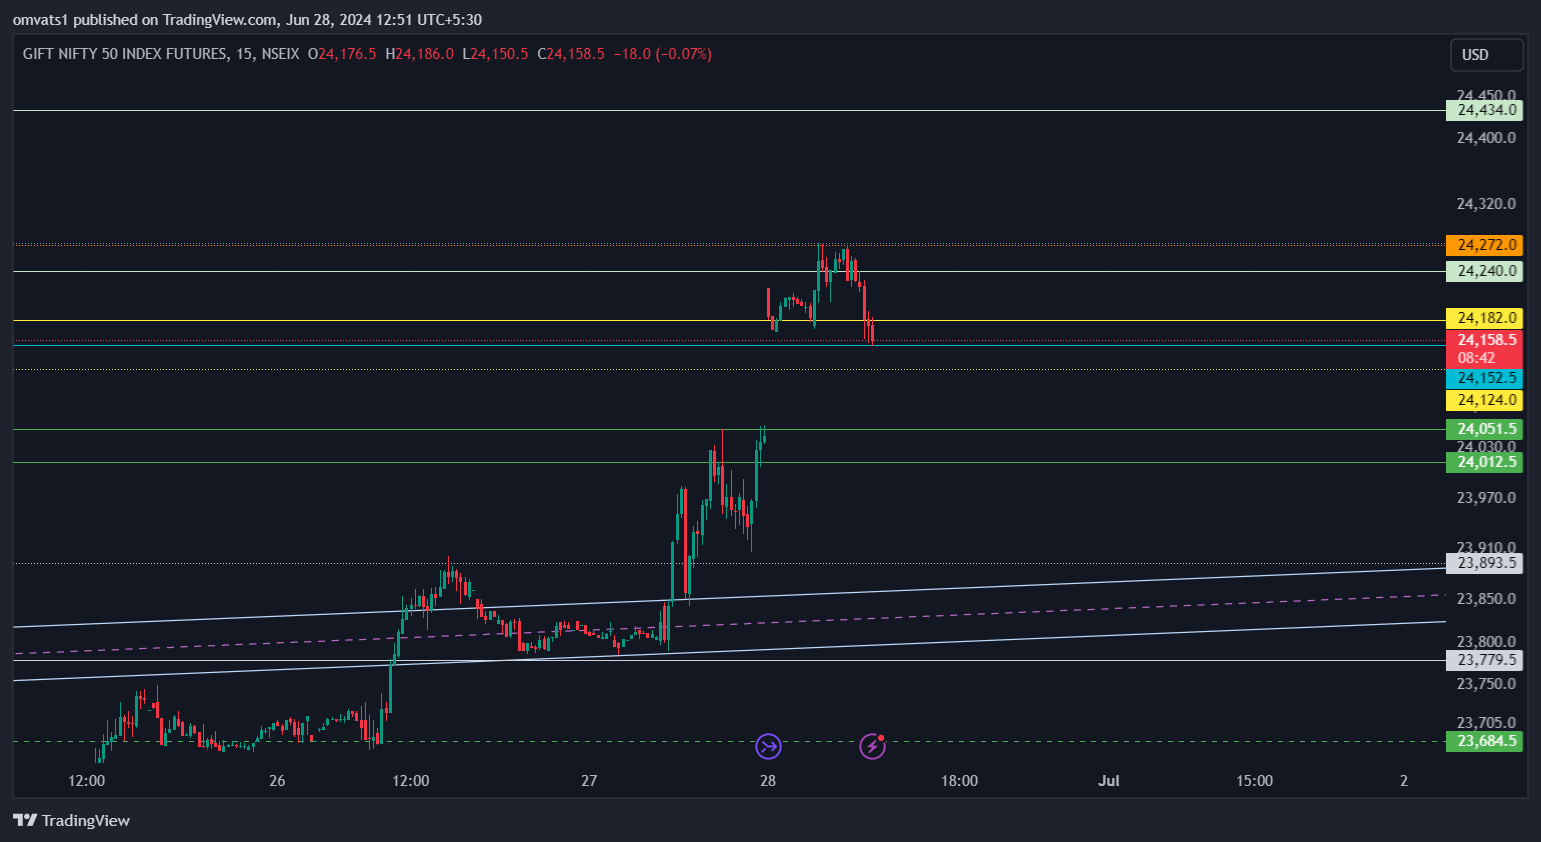Click the 24,320.0 price scale value
1541x842 pixels.
[x=1486, y=204]
